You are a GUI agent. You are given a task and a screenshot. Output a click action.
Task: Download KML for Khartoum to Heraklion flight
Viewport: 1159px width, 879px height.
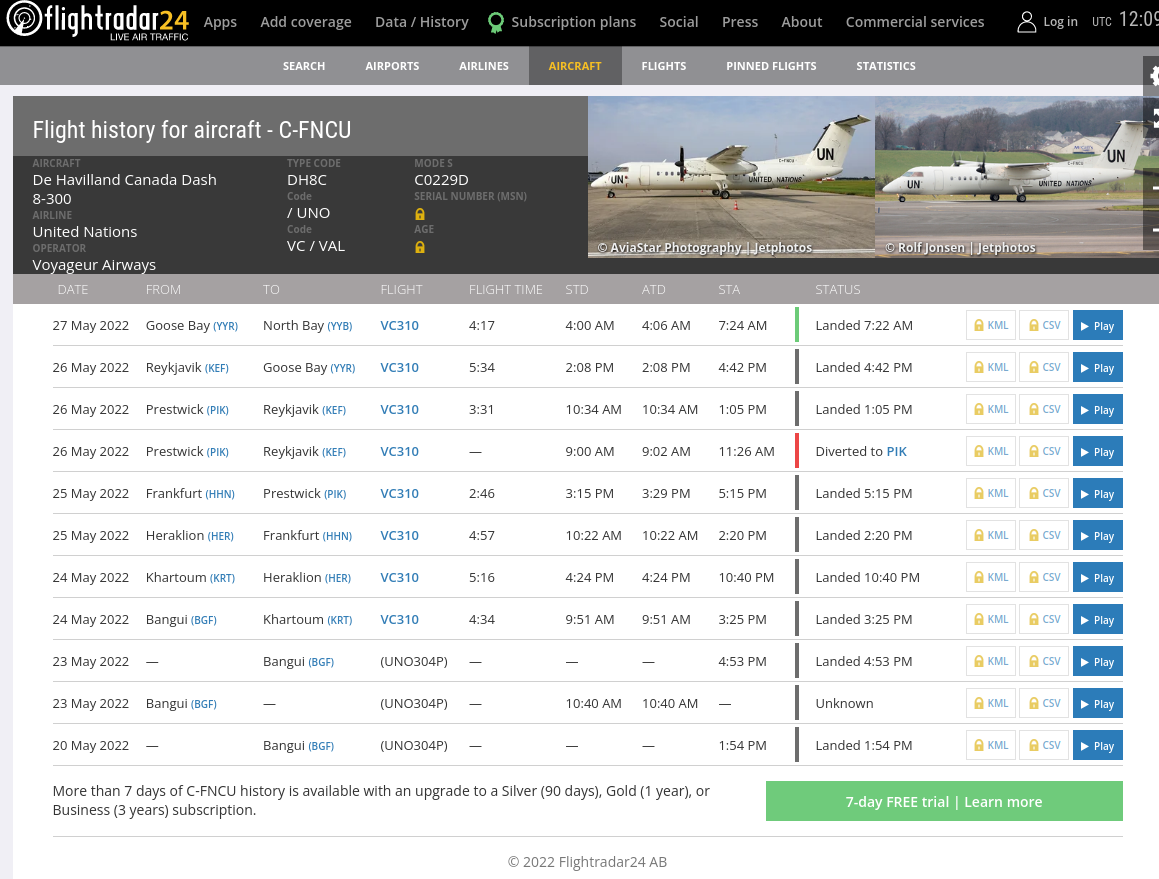pyautogui.click(x=990, y=577)
